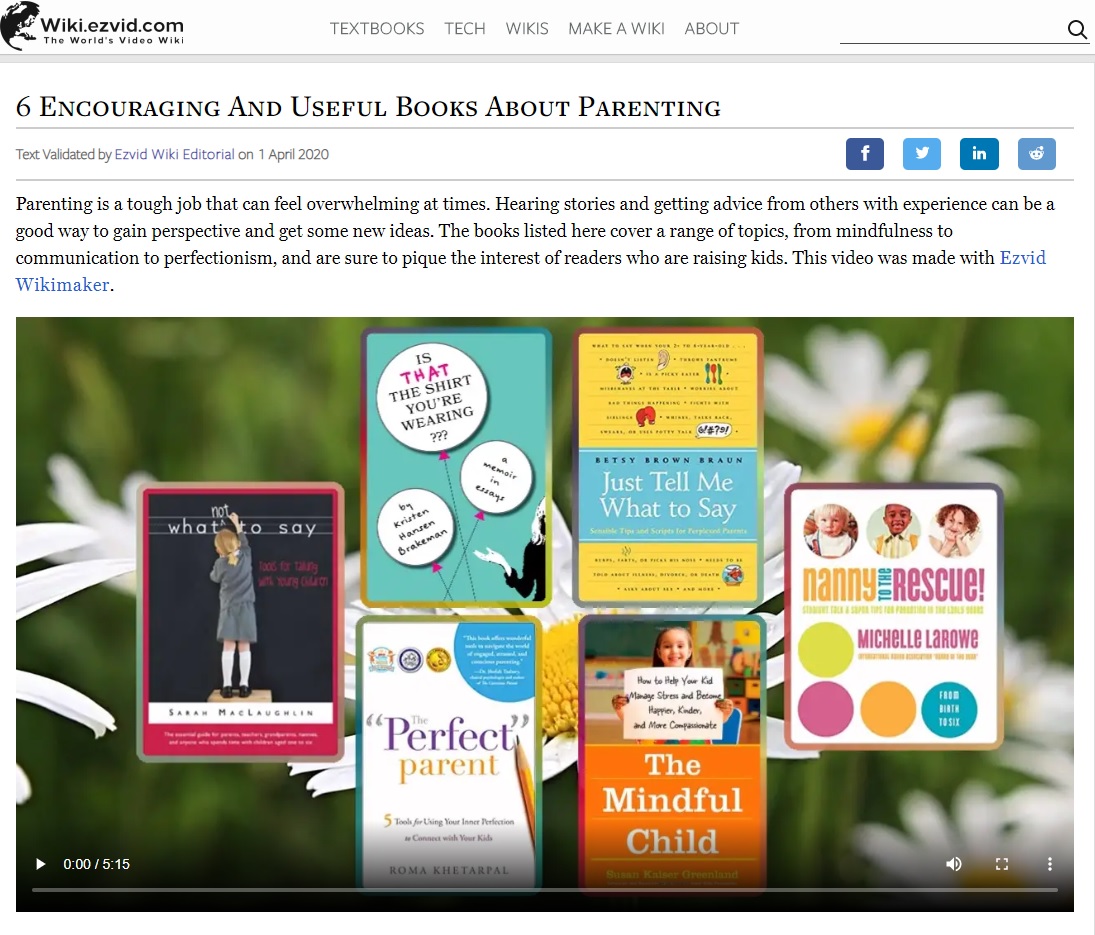
Task: Toggle video fullscreen mode
Action: (1001, 864)
